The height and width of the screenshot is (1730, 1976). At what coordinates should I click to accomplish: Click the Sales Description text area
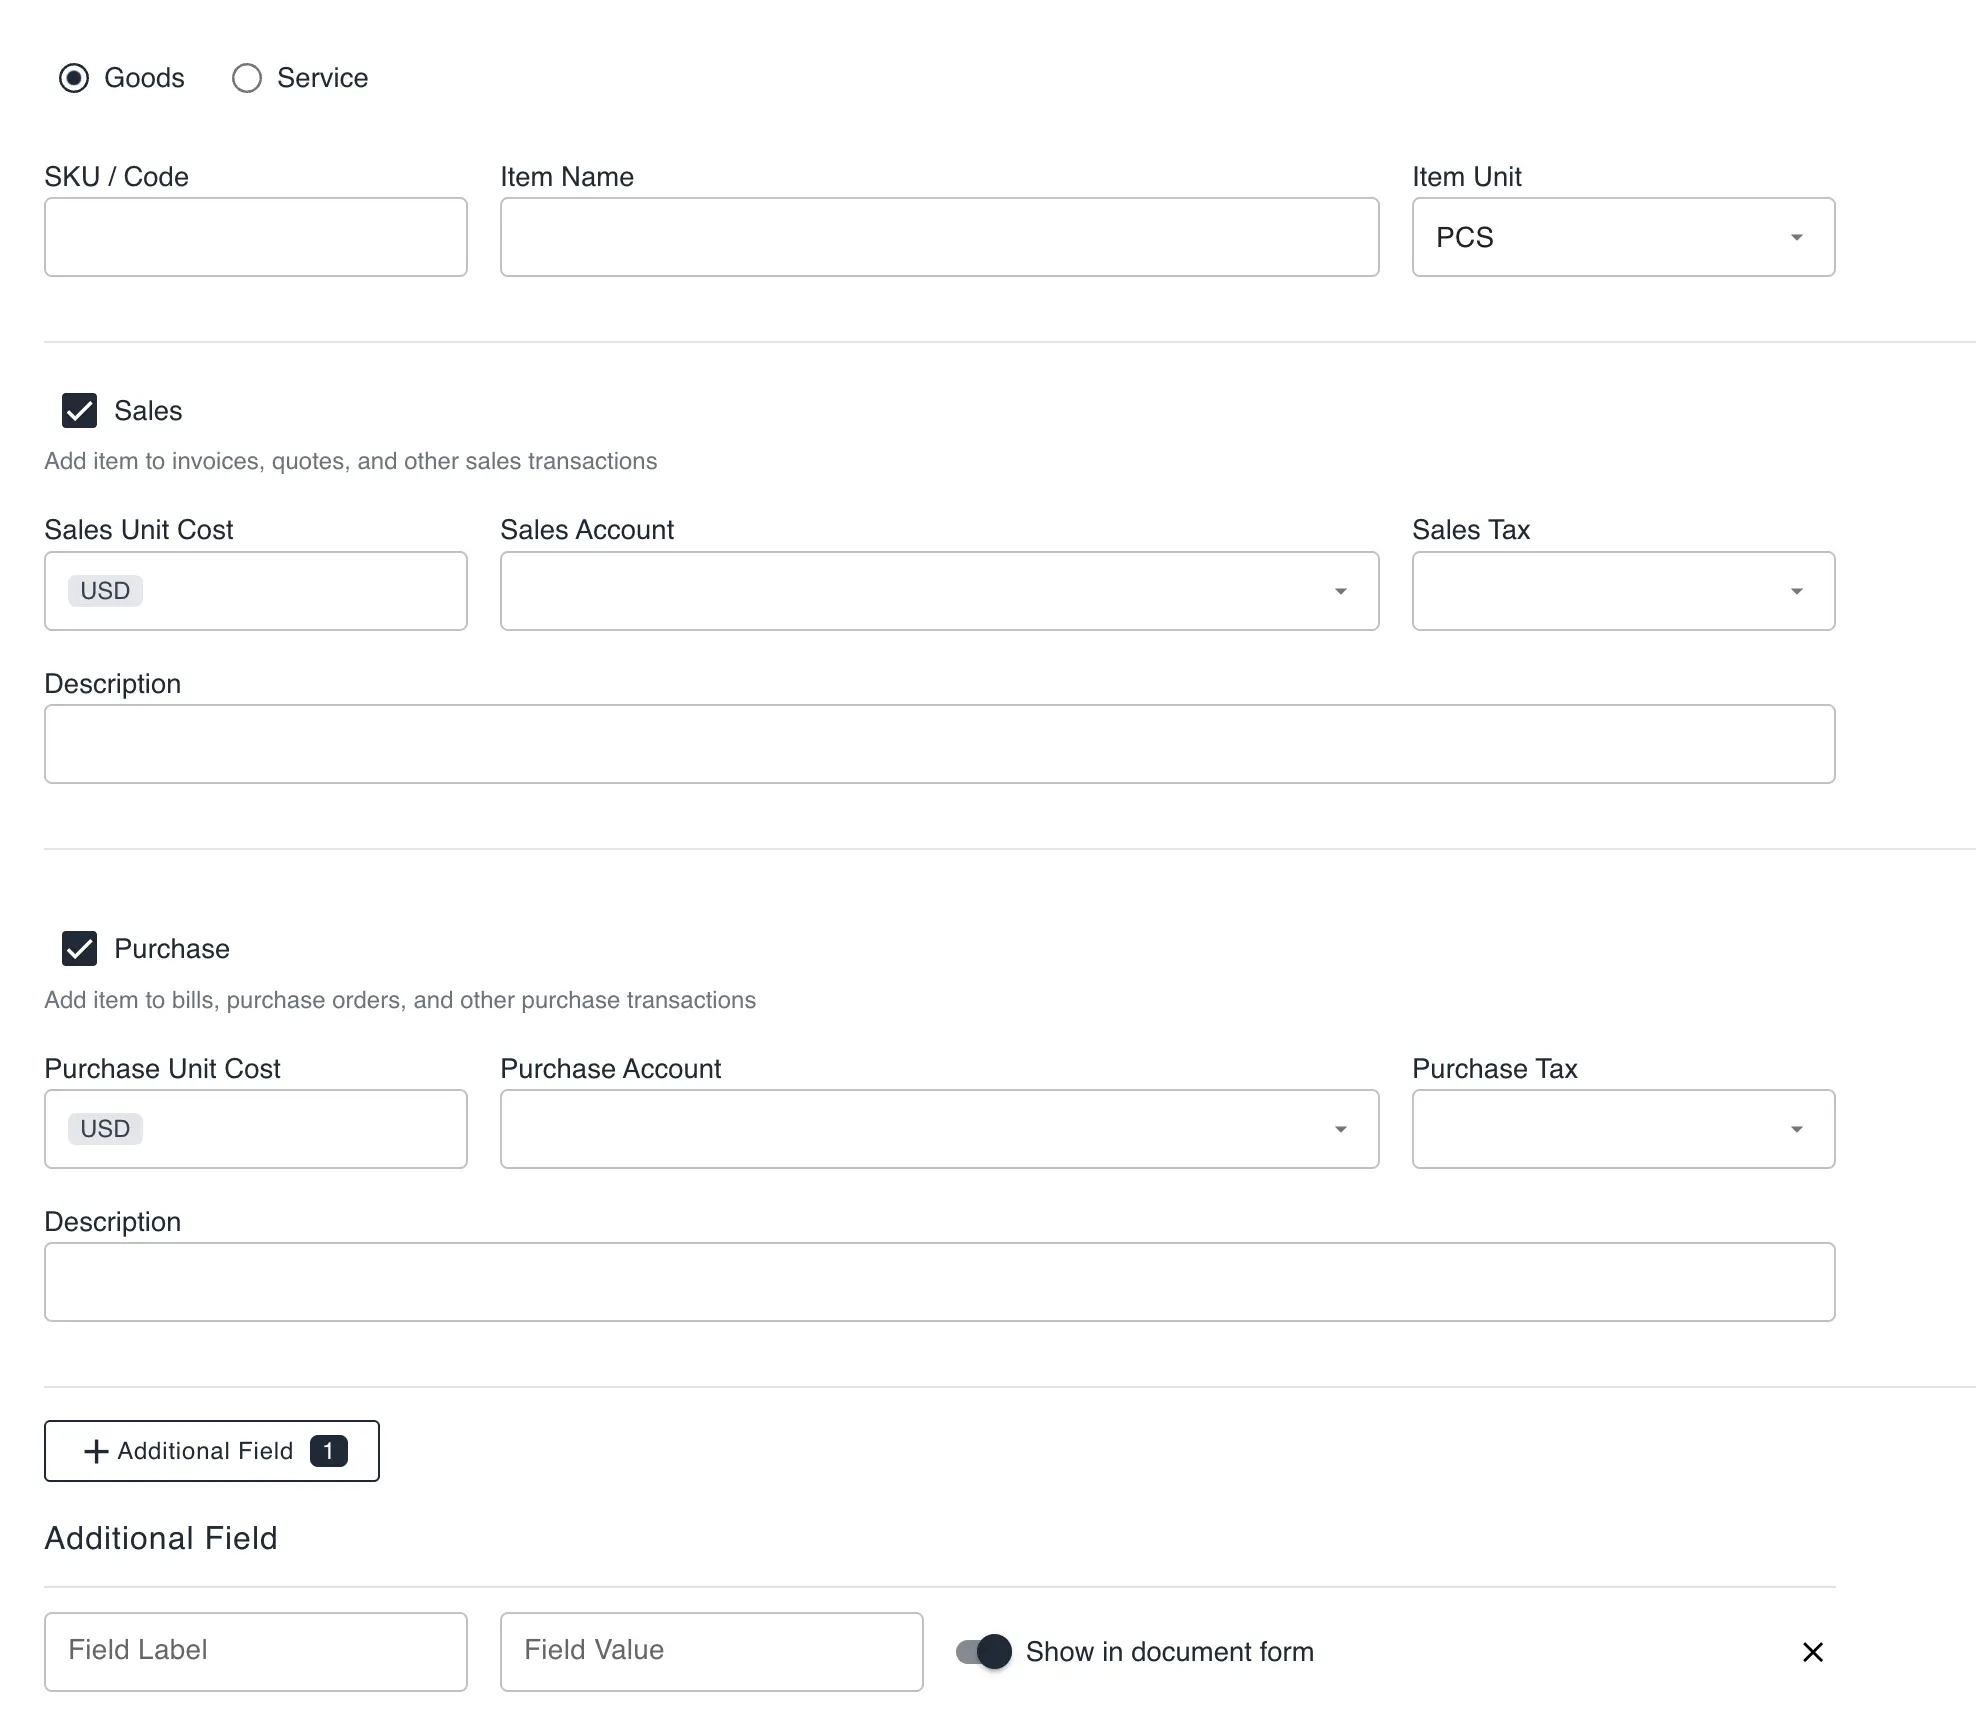pos(939,743)
